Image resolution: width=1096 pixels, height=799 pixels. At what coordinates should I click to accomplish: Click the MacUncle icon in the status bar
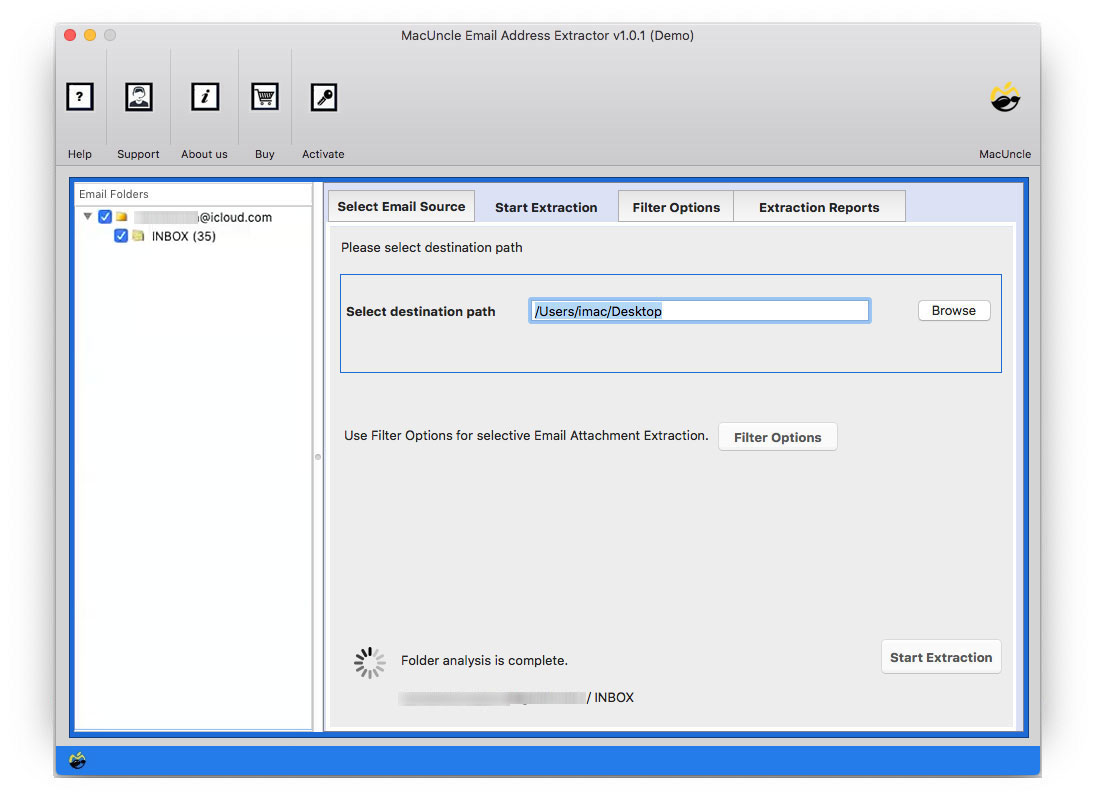point(79,760)
